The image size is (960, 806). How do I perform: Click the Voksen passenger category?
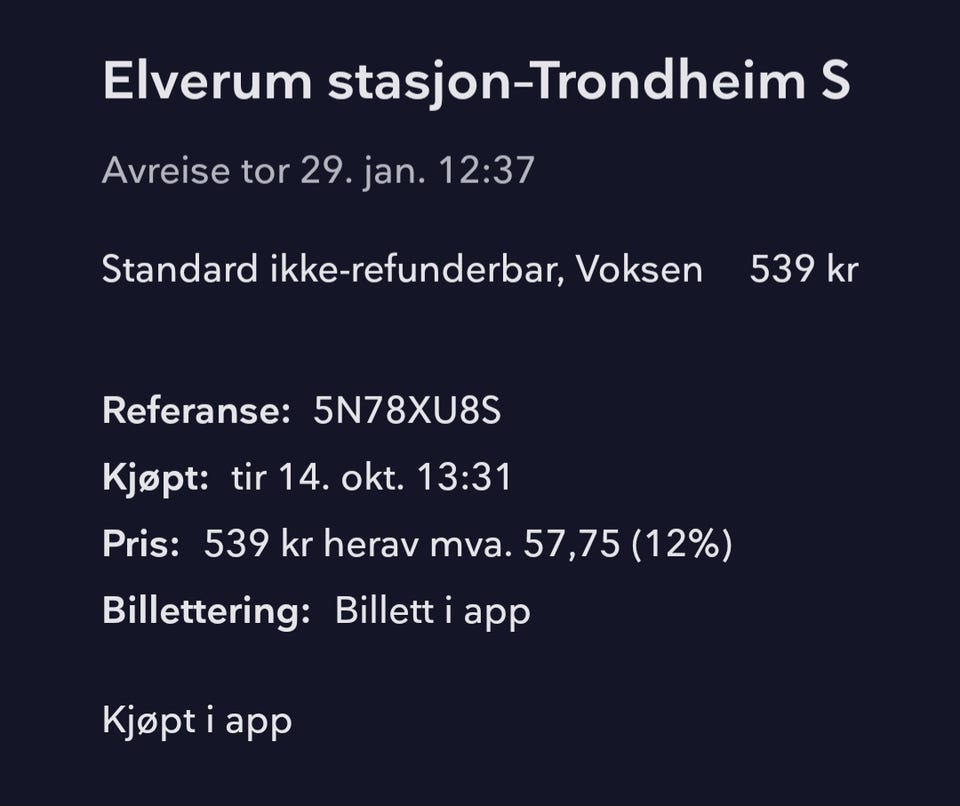pyautogui.click(x=639, y=270)
